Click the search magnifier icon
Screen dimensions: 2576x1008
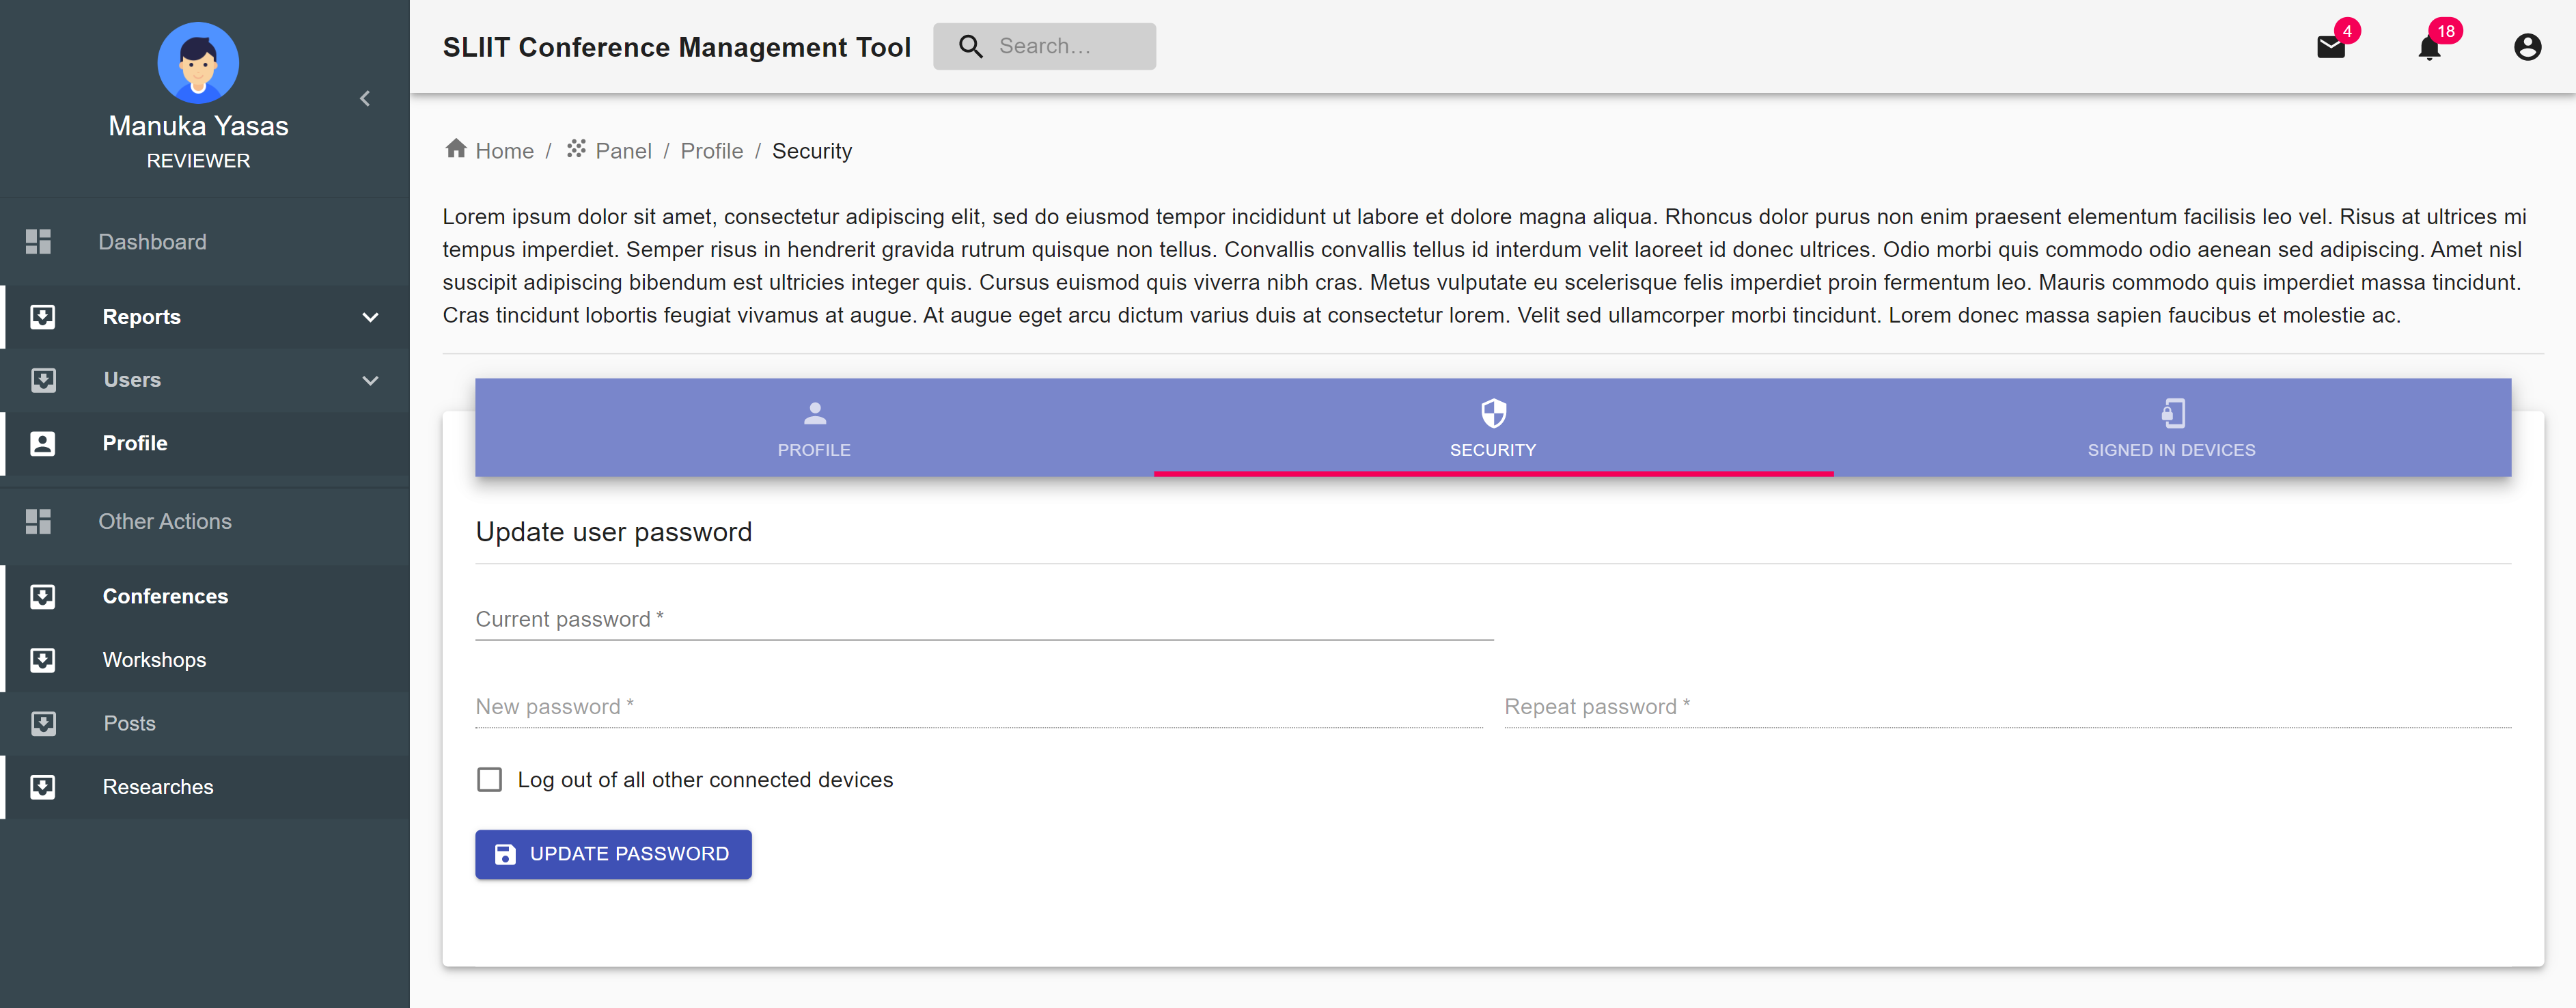(x=970, y=46)
